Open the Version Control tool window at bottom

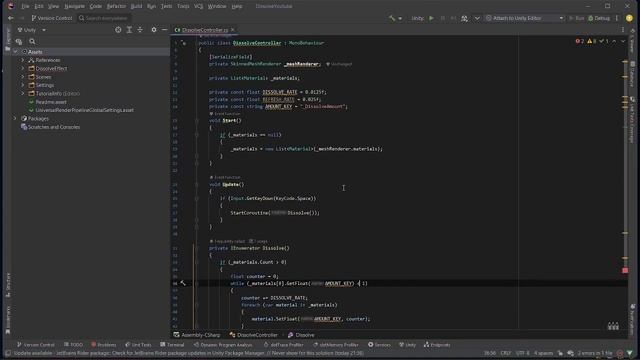click(x=36, y=345)
